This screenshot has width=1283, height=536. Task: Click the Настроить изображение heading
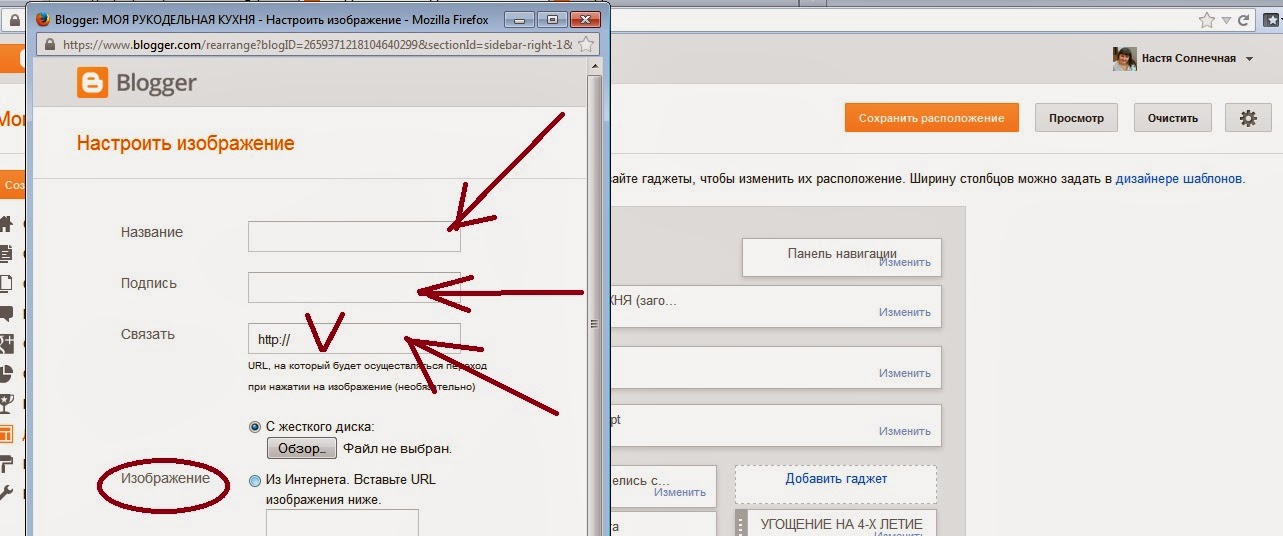pos(186,143)
